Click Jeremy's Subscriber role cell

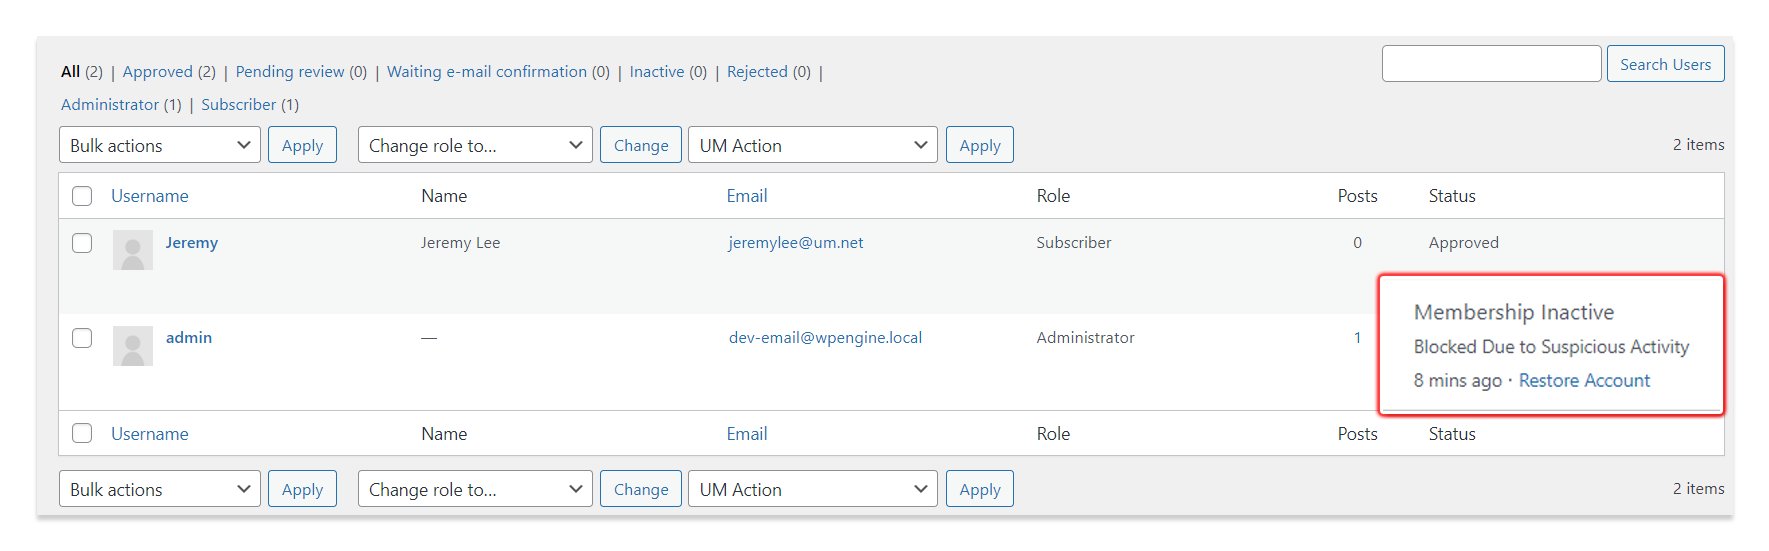click(1074, 243)
